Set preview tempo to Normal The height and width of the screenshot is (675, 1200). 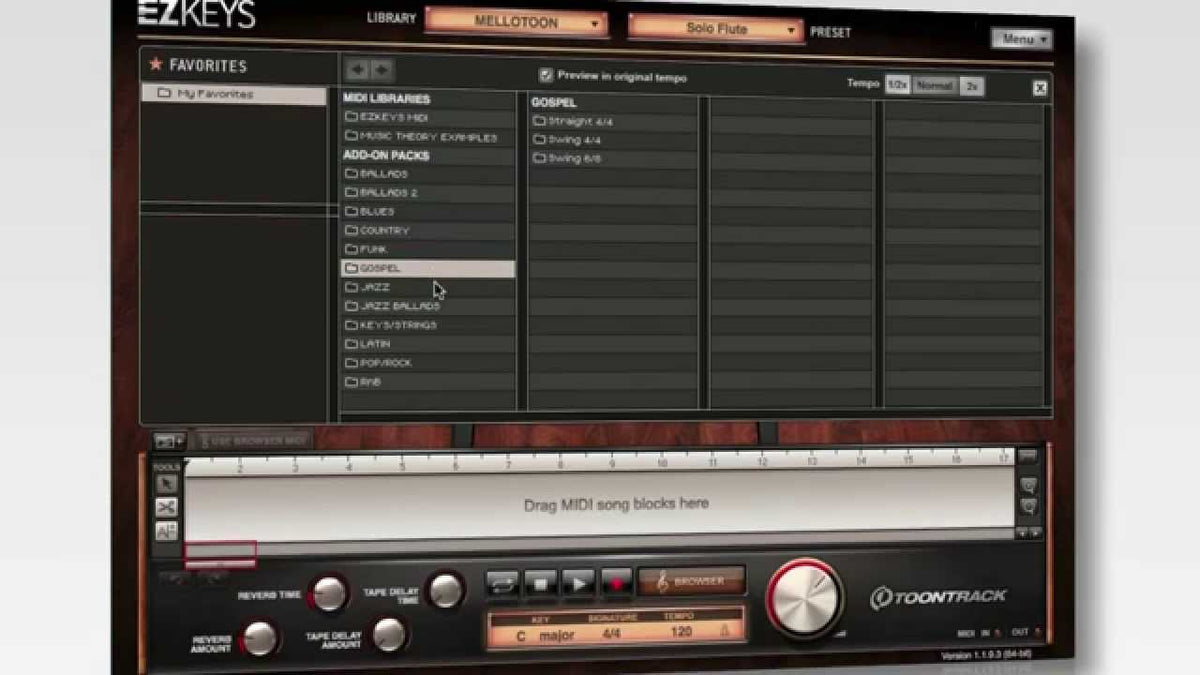[935, 86]
